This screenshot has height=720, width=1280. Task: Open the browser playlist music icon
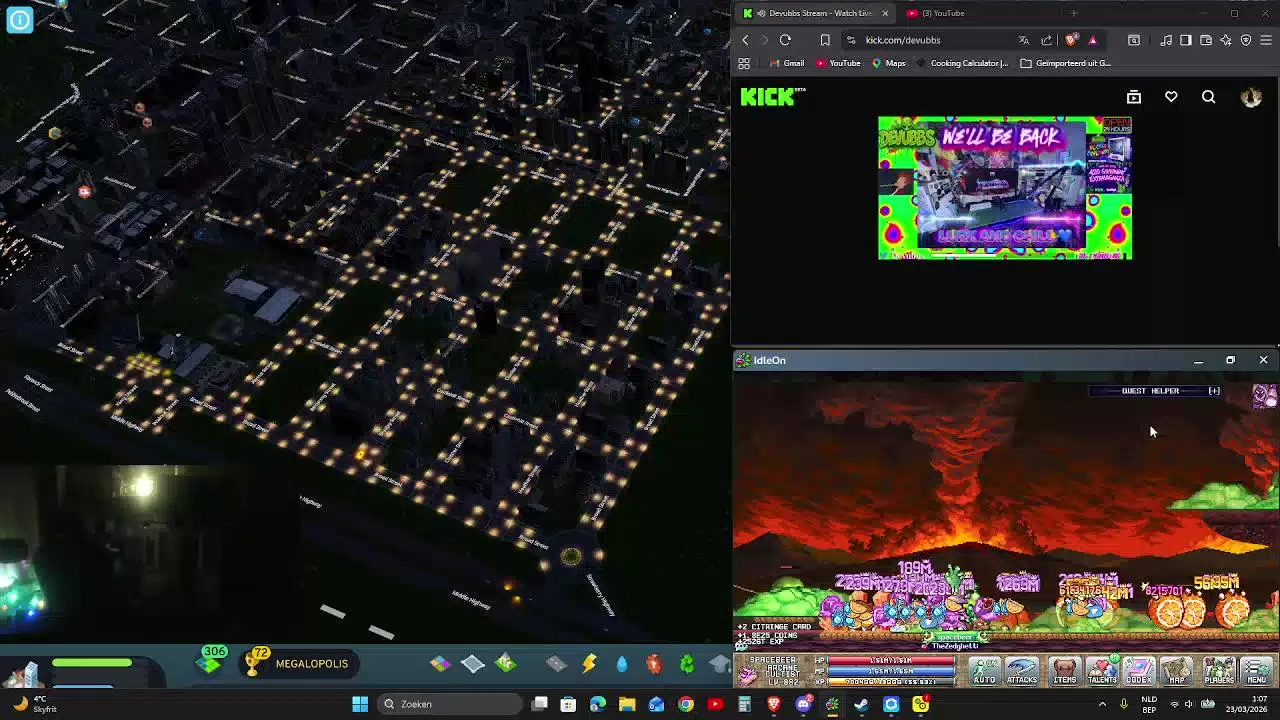pyautogui.click(x=1166, y=40)
